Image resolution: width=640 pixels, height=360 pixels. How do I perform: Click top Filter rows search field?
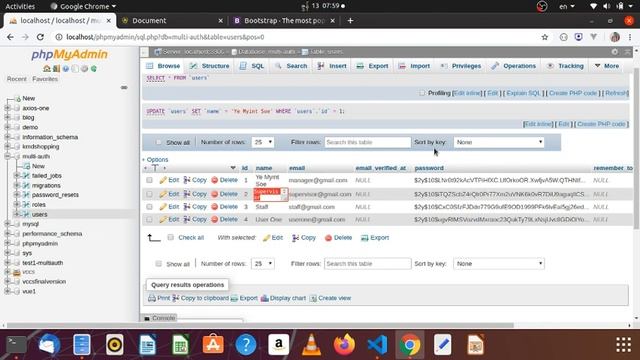point(367,142)
